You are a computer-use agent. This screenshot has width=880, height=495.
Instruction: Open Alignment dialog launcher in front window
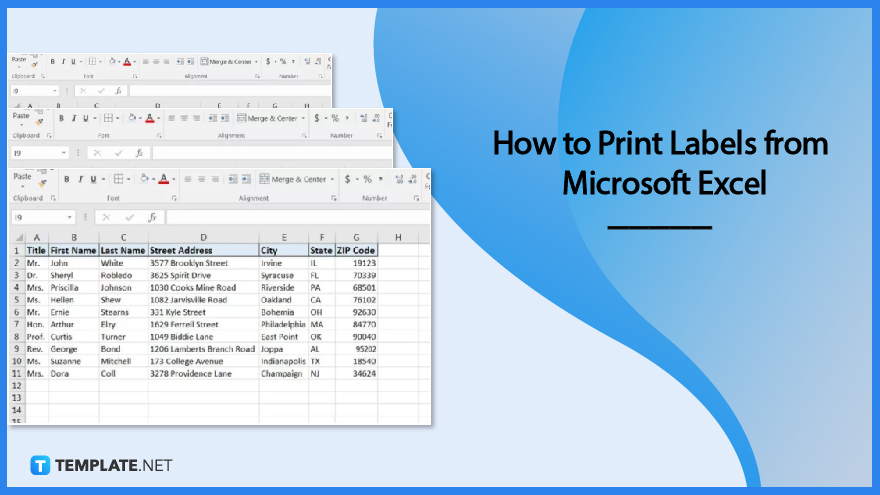[x=333, y=198]
